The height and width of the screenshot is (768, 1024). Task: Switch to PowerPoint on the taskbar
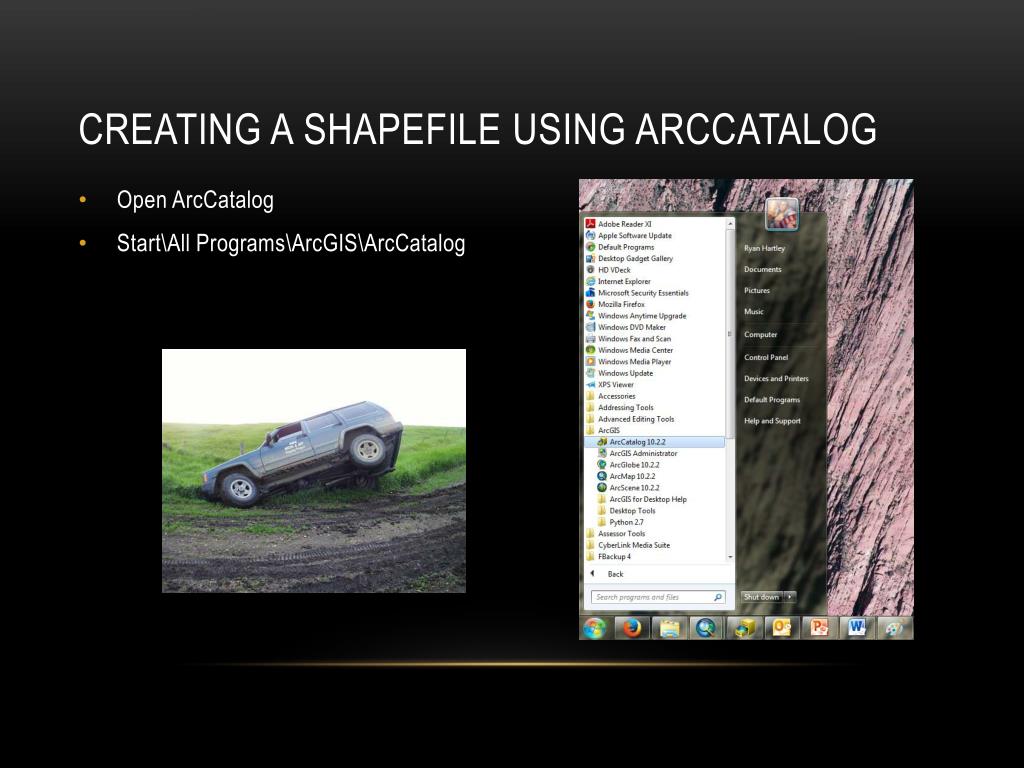[x=819, y=628]
